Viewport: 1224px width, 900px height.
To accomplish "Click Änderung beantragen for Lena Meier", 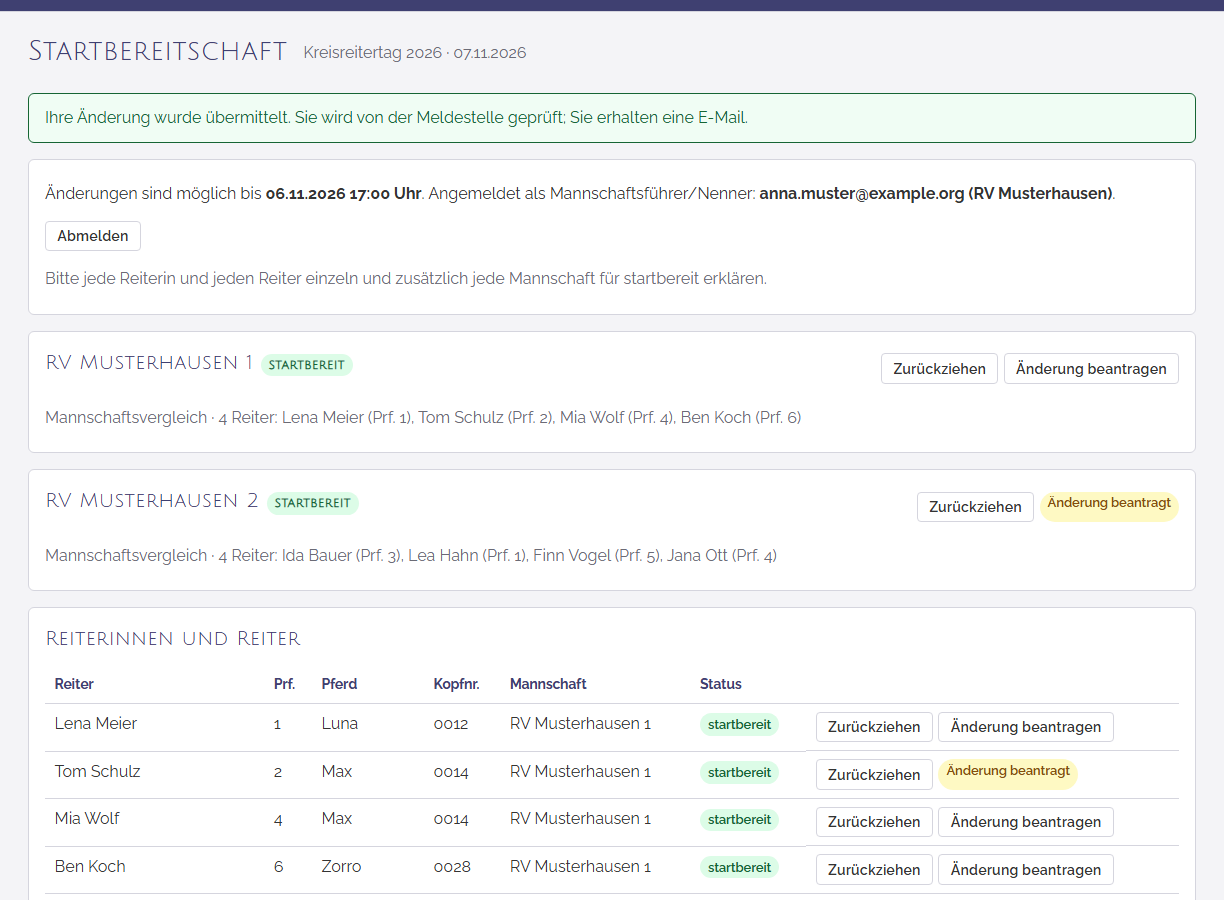I will point(1026,727).
